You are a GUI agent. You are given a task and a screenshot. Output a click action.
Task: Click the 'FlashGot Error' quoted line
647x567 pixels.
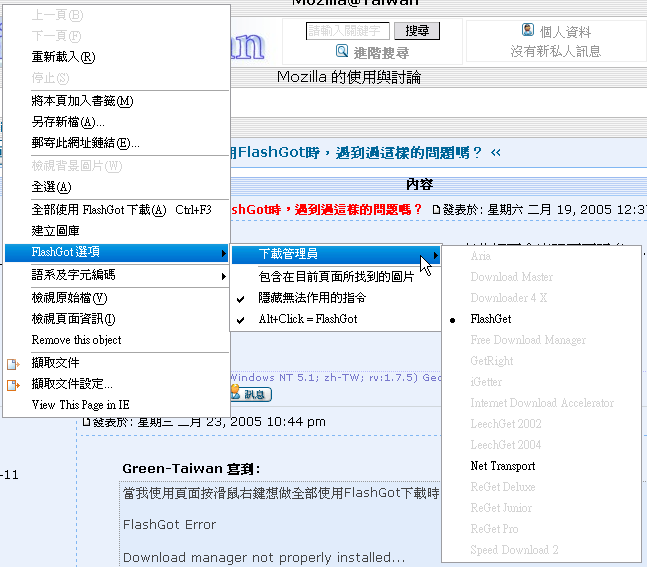(169, 524)
